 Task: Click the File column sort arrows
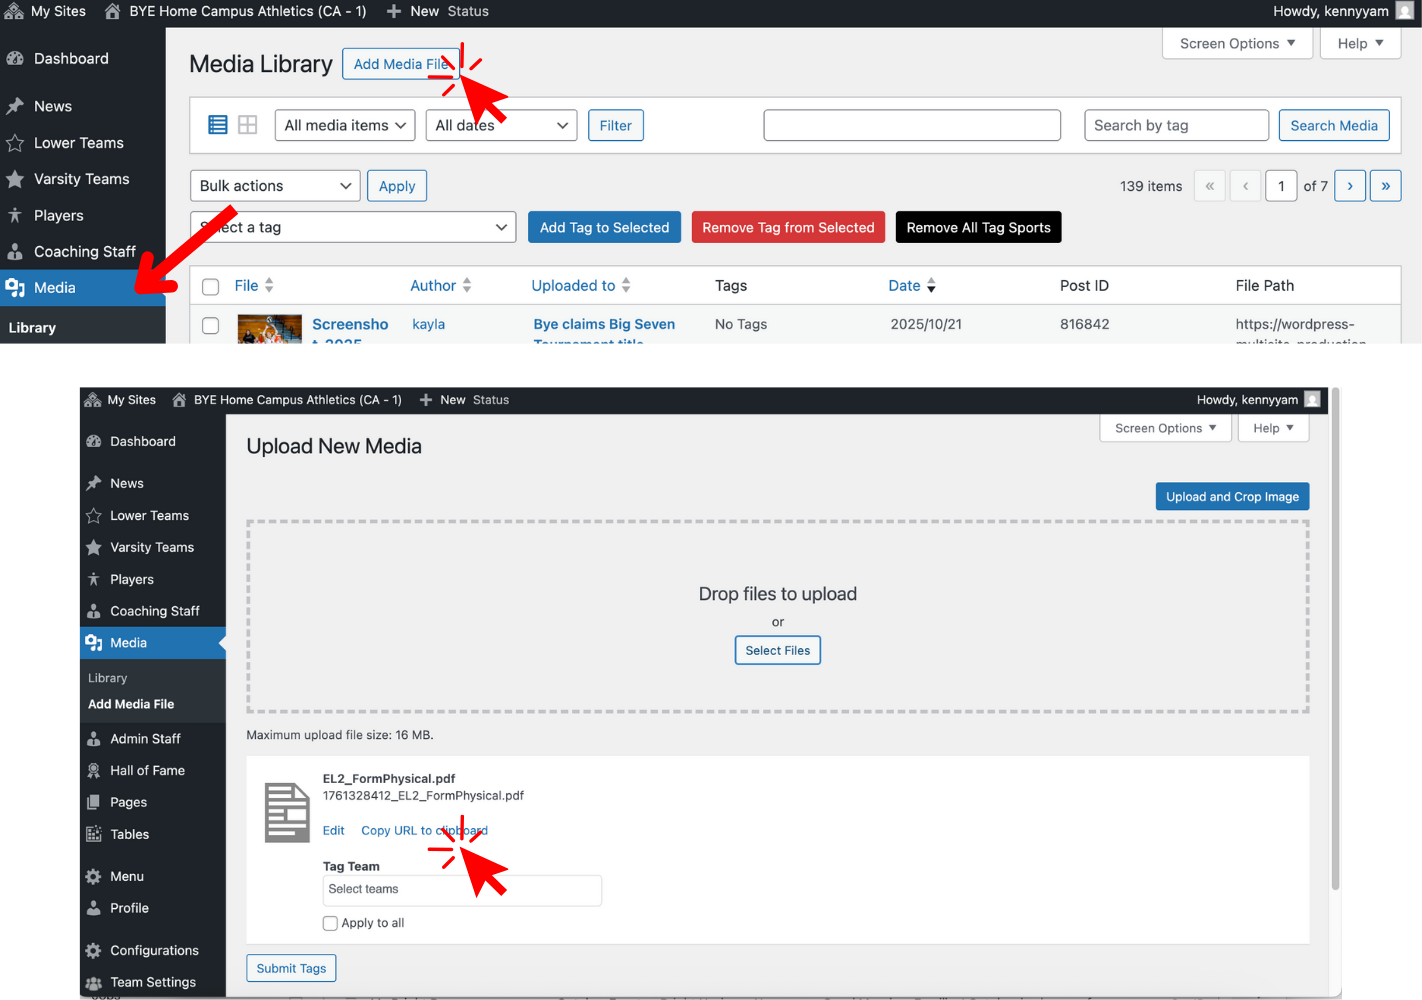(269, 286)
